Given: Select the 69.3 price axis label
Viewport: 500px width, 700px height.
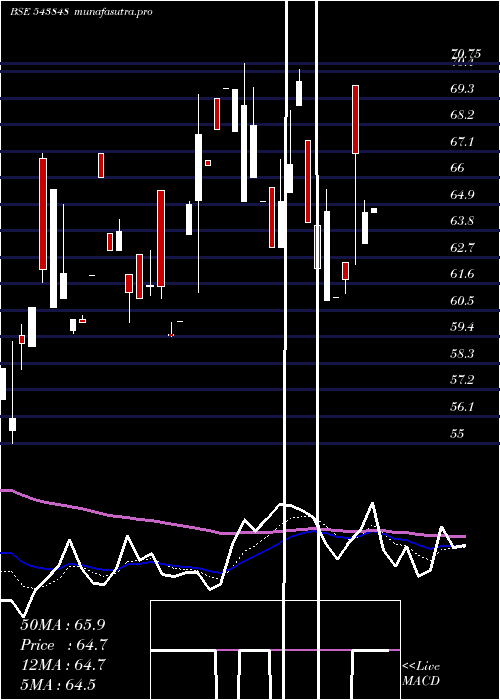Looking at the screenshot, I should click(462, 88).
